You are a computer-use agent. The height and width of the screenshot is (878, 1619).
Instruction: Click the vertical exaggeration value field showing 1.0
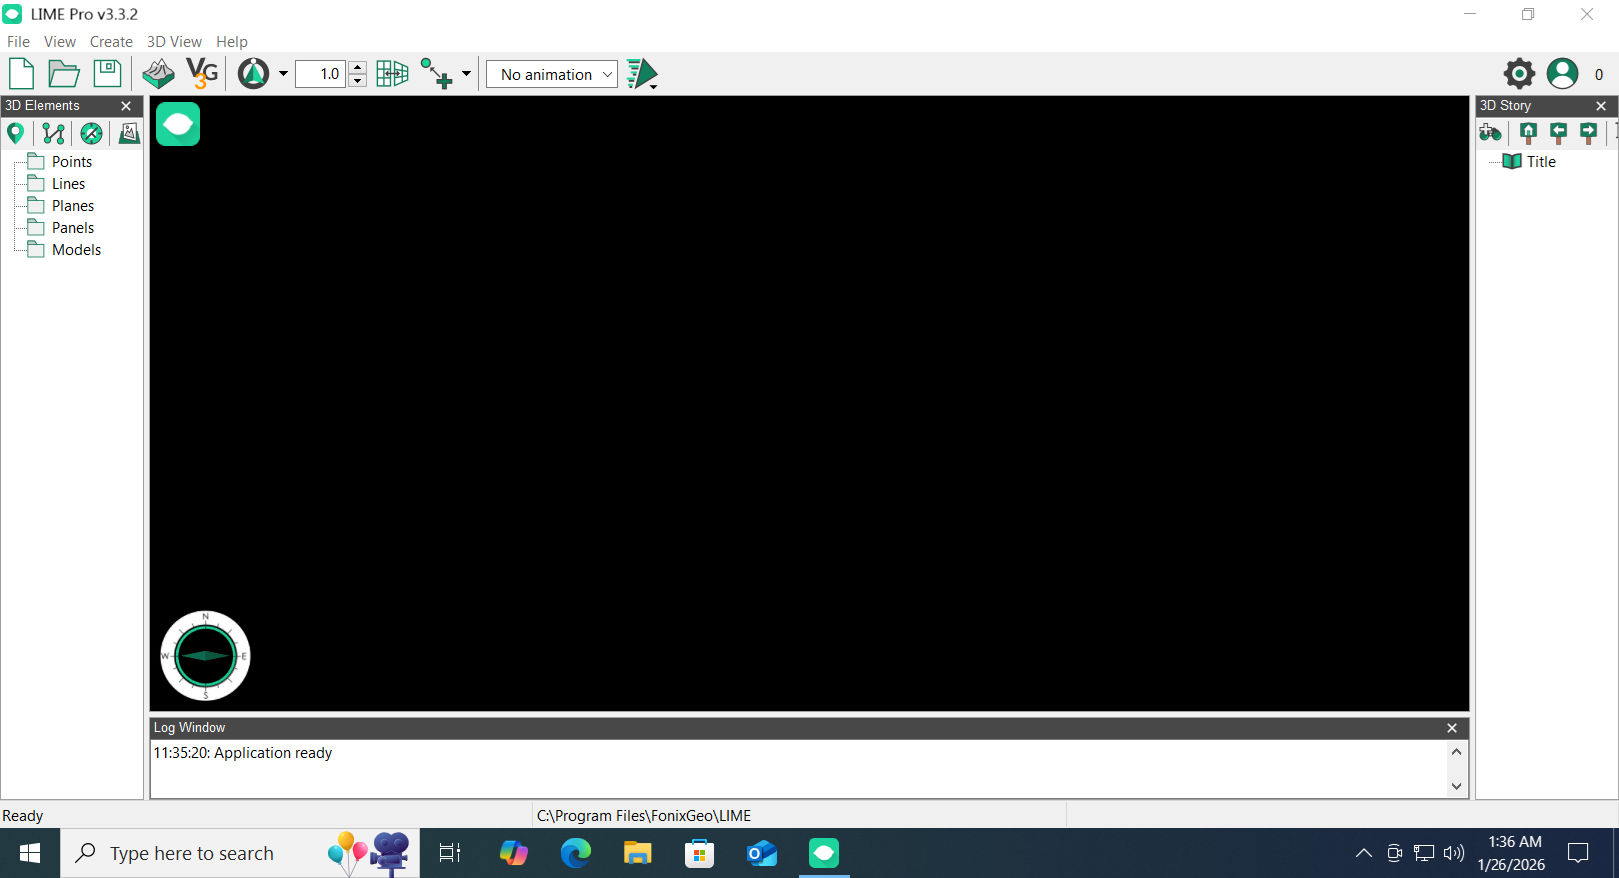pos(321,74)
